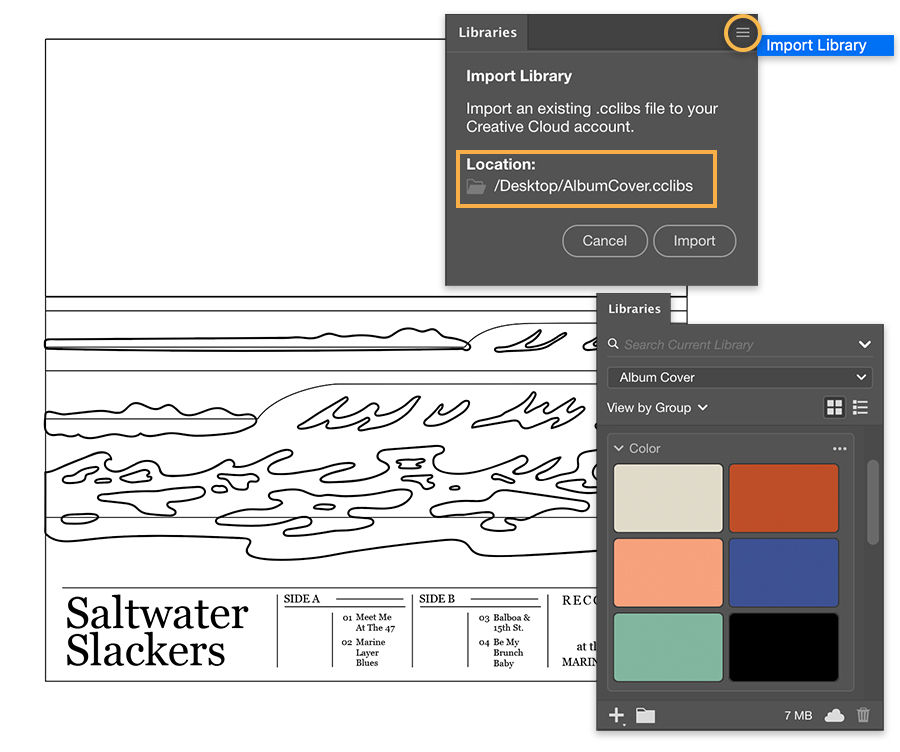Click the magnifying glass search icon
The width and height of the screenshot is (900, 752).
click(613, 344)
